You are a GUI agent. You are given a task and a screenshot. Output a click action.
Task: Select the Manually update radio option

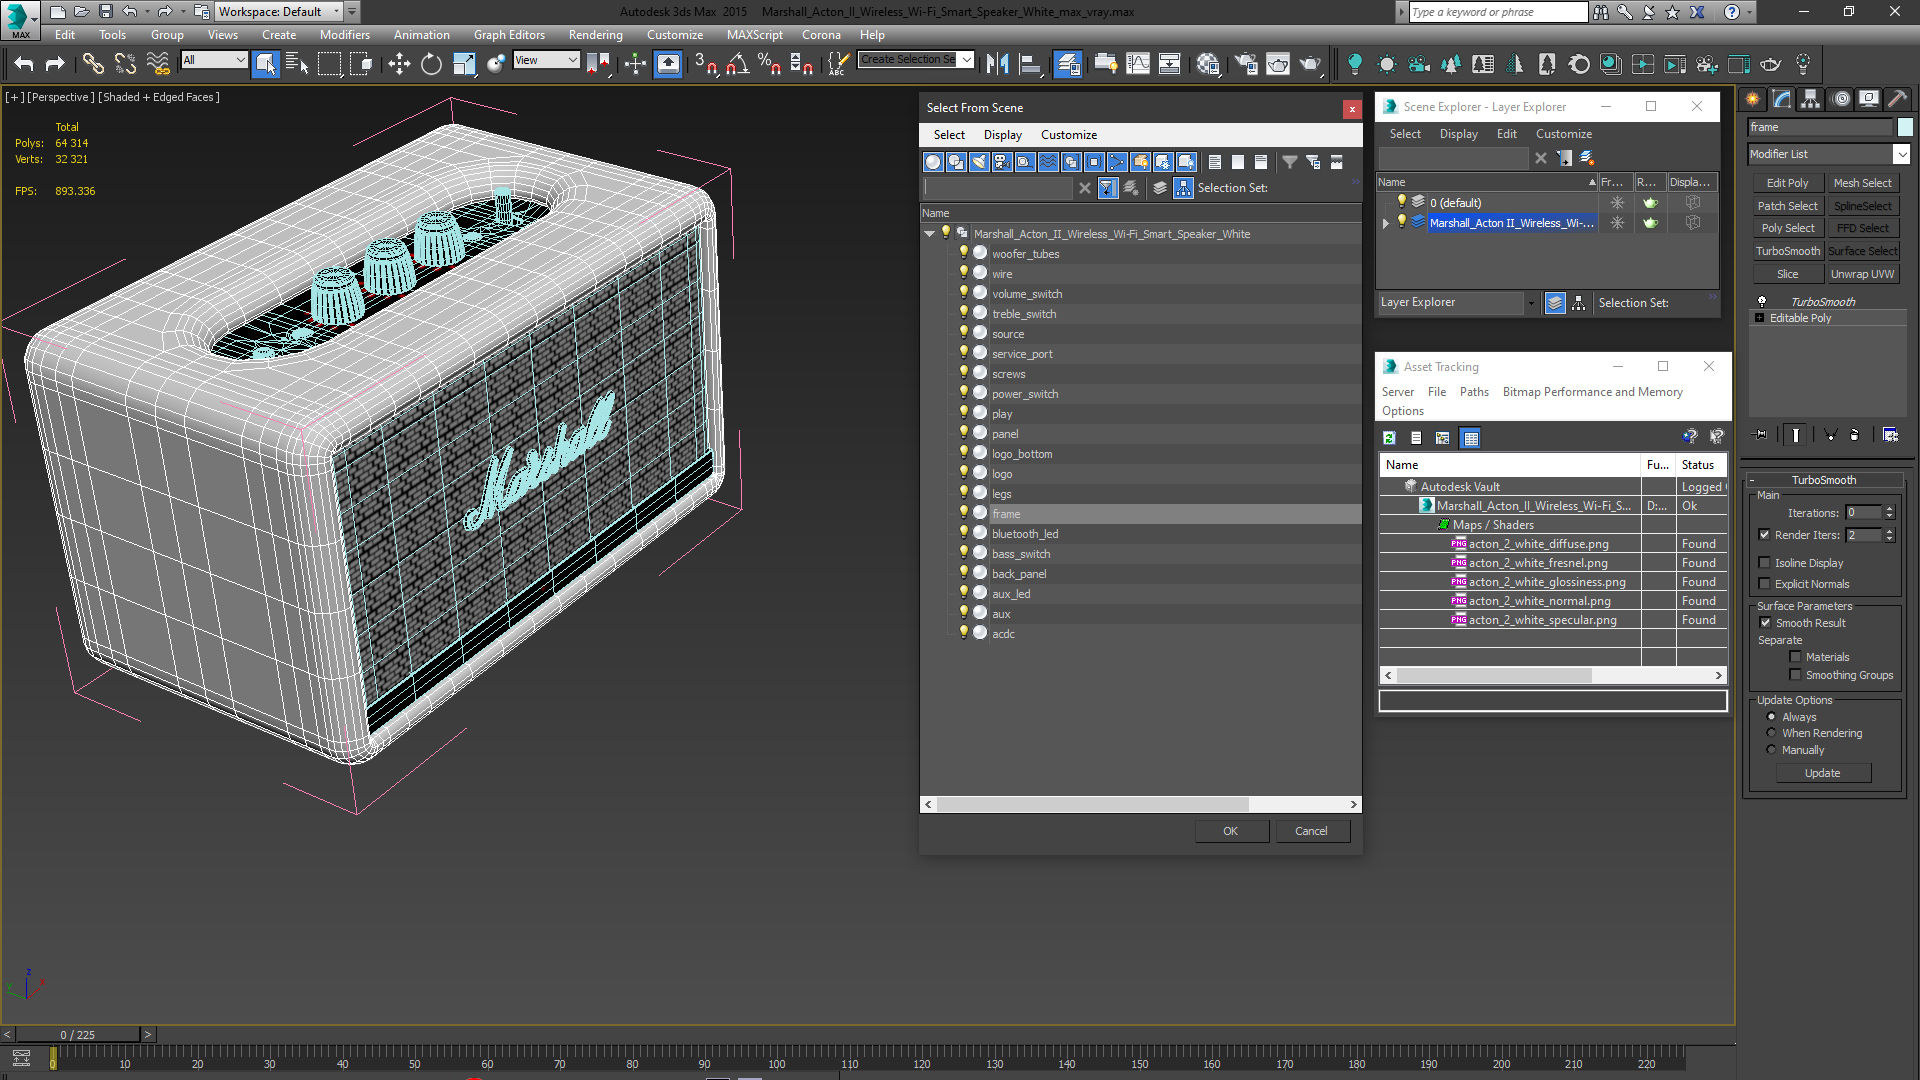1772,750
